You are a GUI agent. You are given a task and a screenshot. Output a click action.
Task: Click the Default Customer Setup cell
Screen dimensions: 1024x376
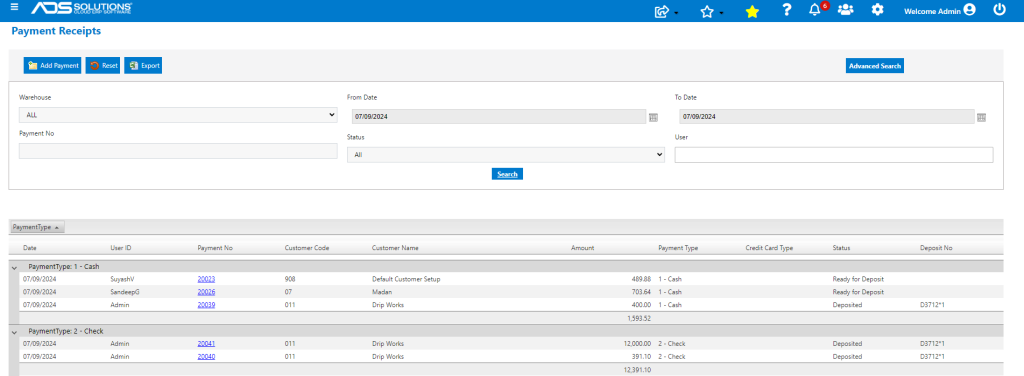pos(406,279)
